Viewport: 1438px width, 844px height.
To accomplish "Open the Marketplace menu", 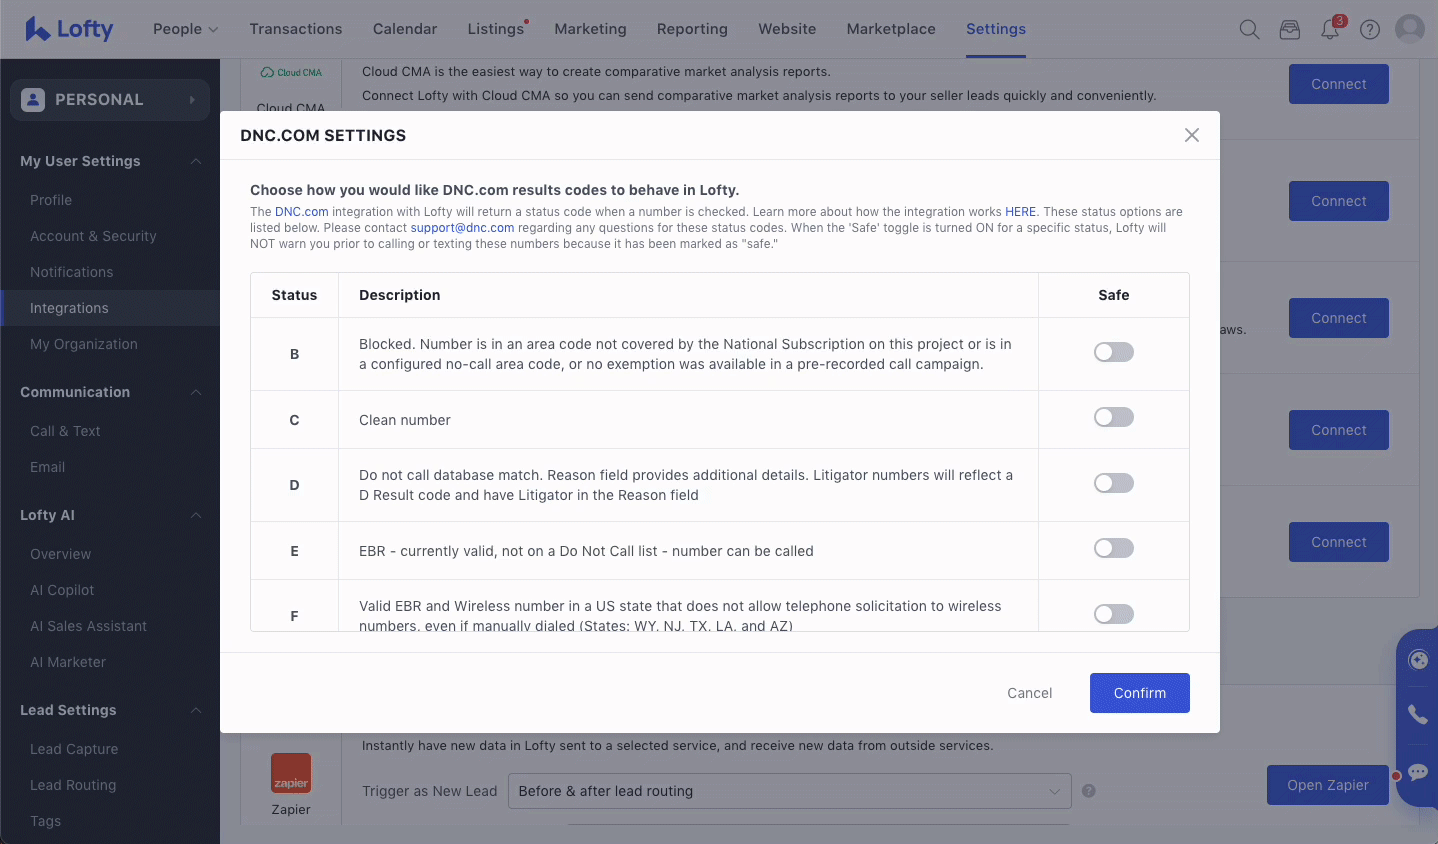I will (891, 29).
